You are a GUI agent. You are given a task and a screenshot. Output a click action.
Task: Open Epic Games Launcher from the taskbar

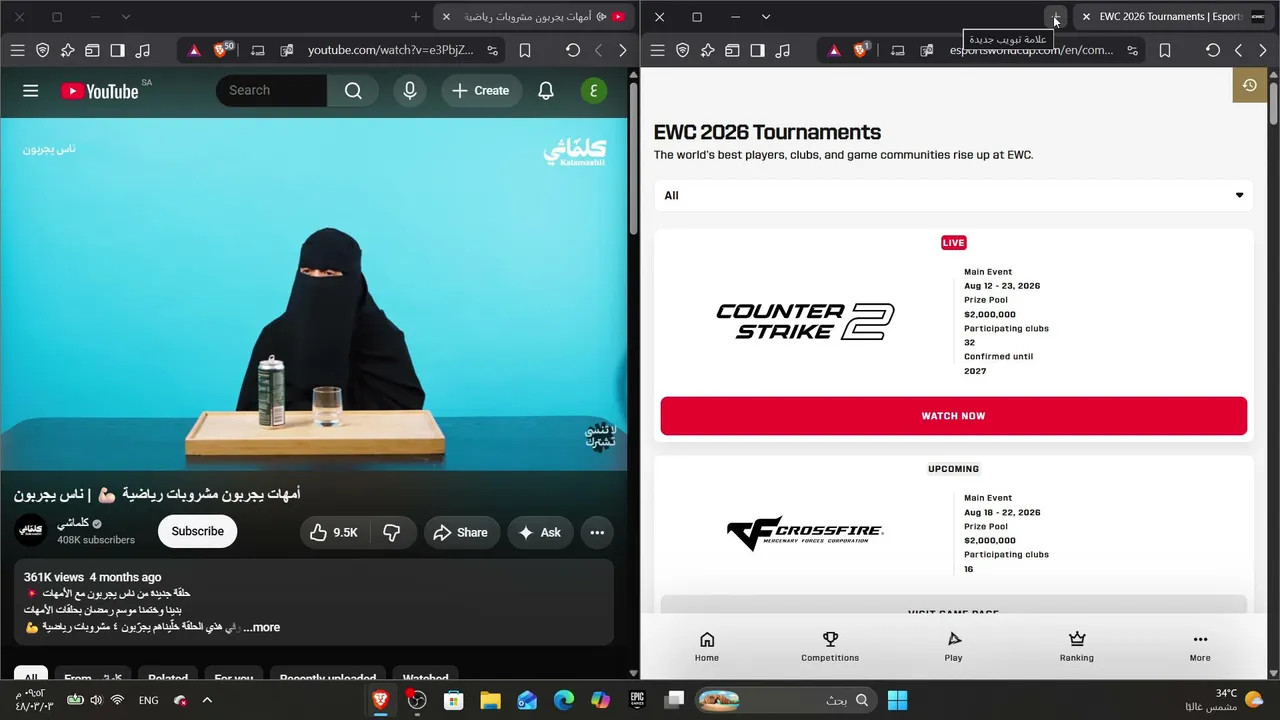(x=637, y=700)
